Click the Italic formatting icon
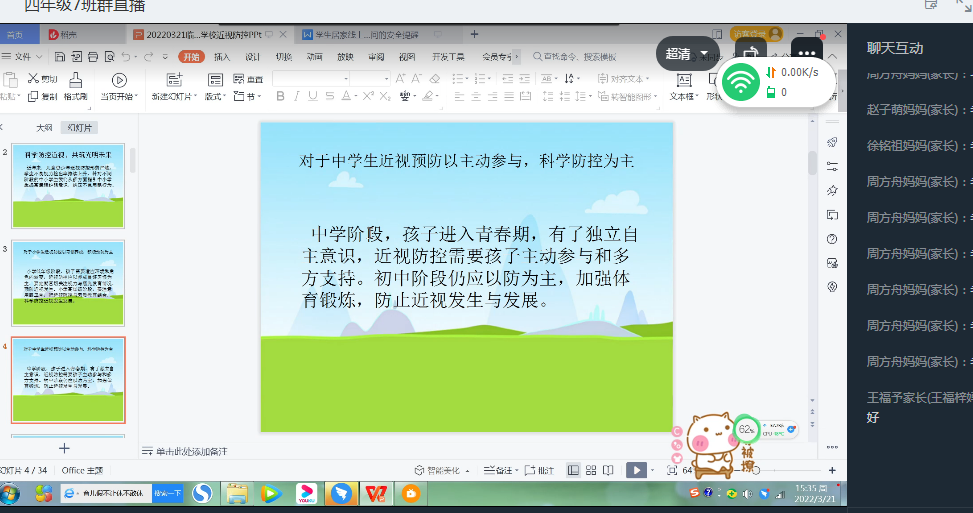 [x=296, y=97]
